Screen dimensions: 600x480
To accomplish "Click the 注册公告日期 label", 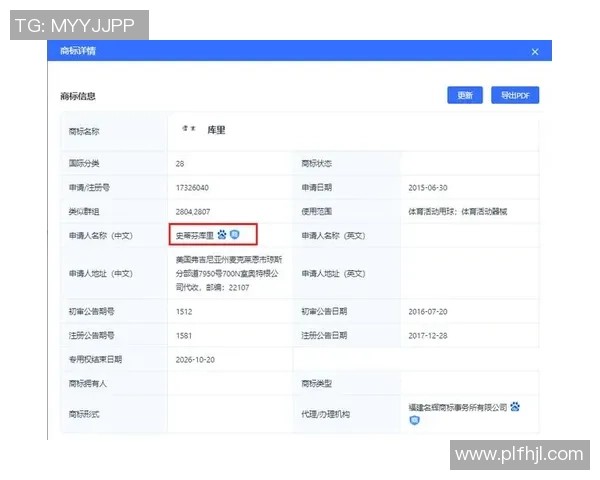I will click(324, 335).
